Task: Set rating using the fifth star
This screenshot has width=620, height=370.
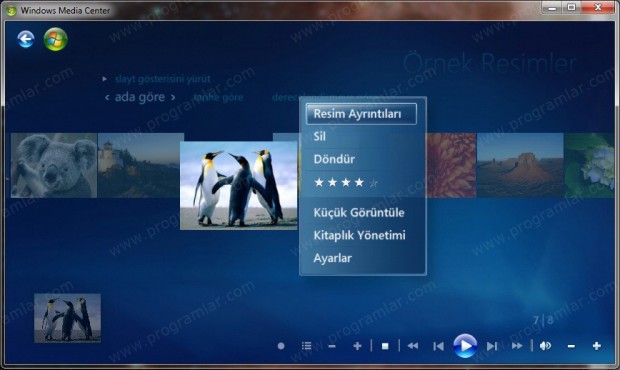Action: coord(373,183)
